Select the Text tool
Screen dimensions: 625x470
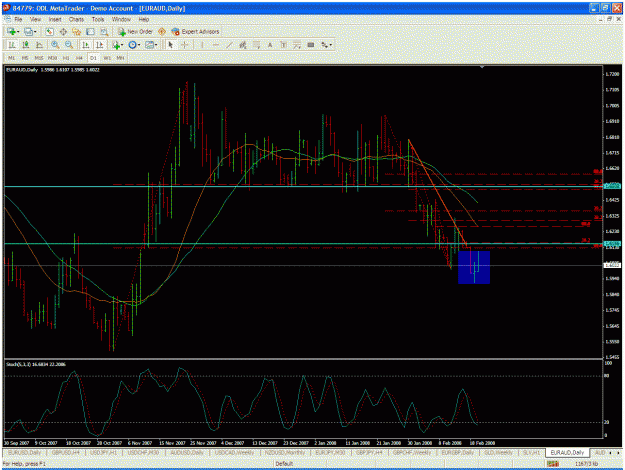tap(270, 45)
